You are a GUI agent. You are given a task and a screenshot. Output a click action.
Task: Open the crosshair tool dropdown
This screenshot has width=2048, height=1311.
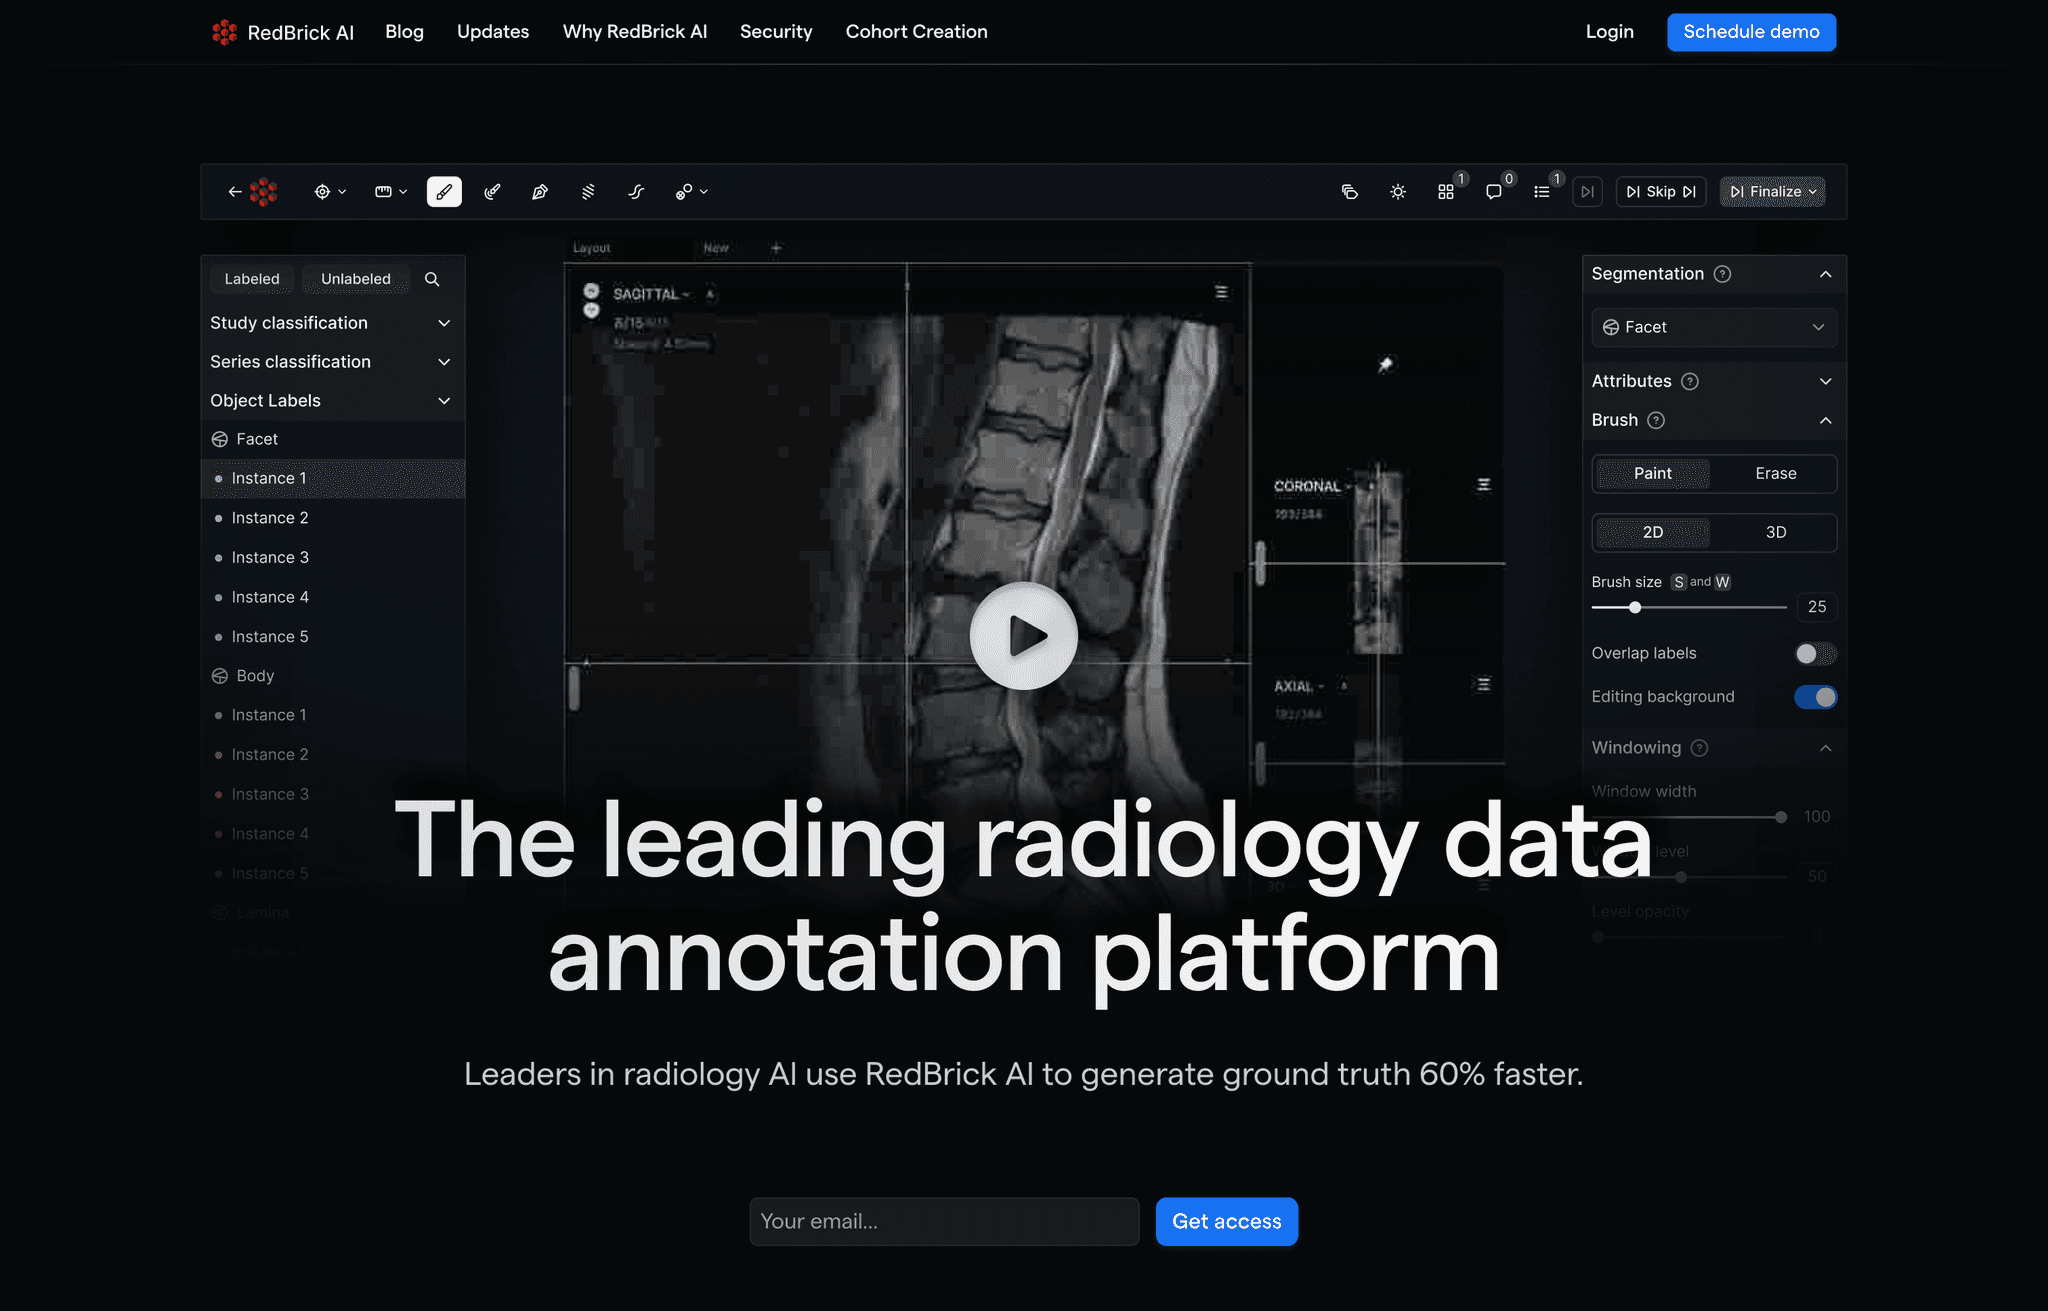[x=330, y=192]
